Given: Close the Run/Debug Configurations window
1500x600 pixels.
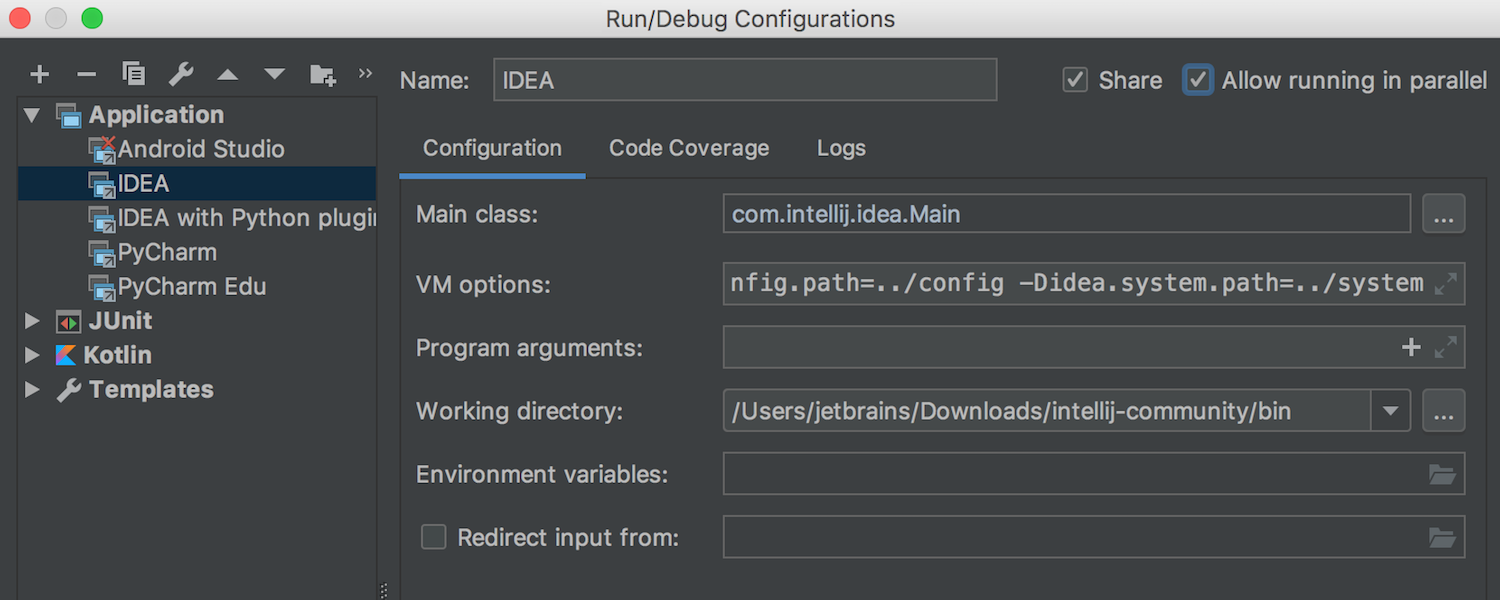Looking at the screenshot, I should [20, 18].
